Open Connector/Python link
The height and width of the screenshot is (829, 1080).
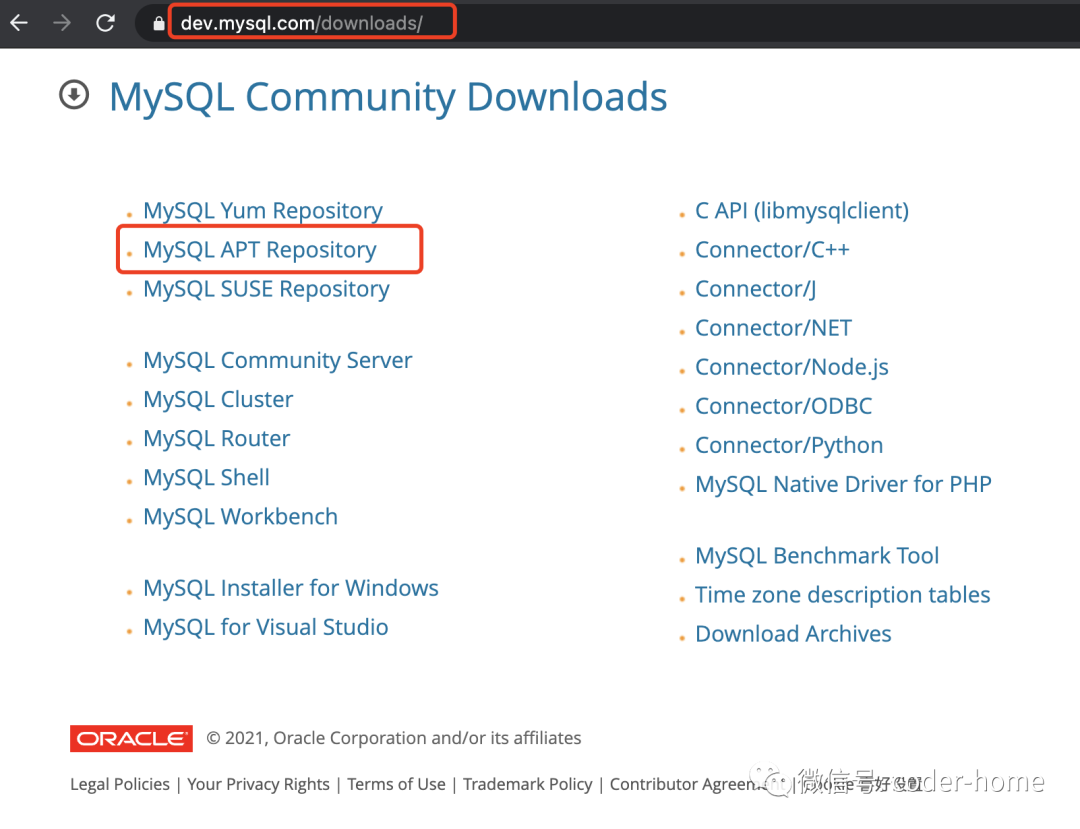[789, 446]
